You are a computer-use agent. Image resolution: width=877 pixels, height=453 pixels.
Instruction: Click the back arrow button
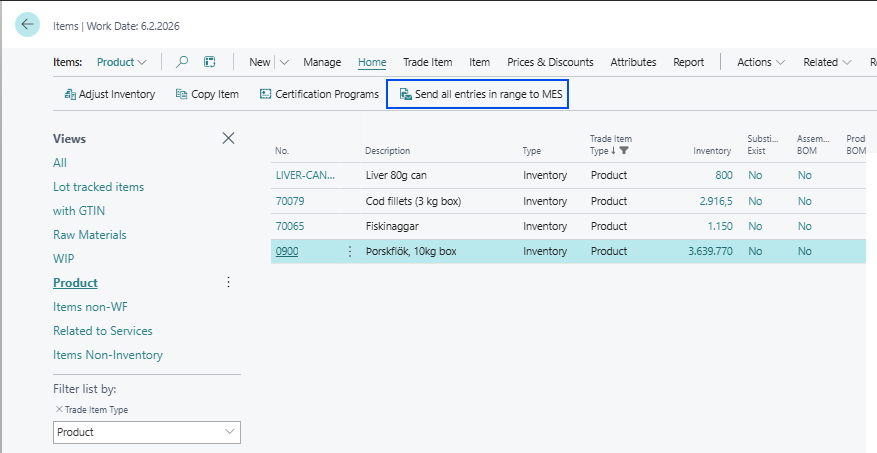tap(27, 25)
